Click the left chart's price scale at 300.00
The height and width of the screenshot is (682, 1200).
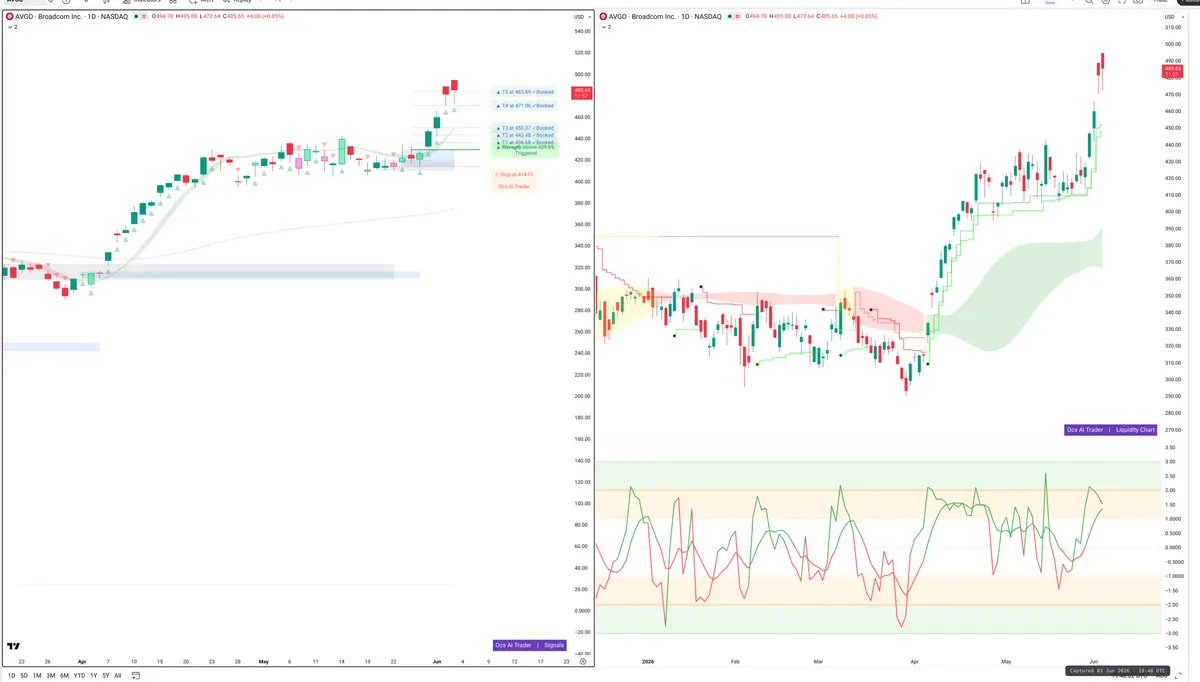[581, 289]
